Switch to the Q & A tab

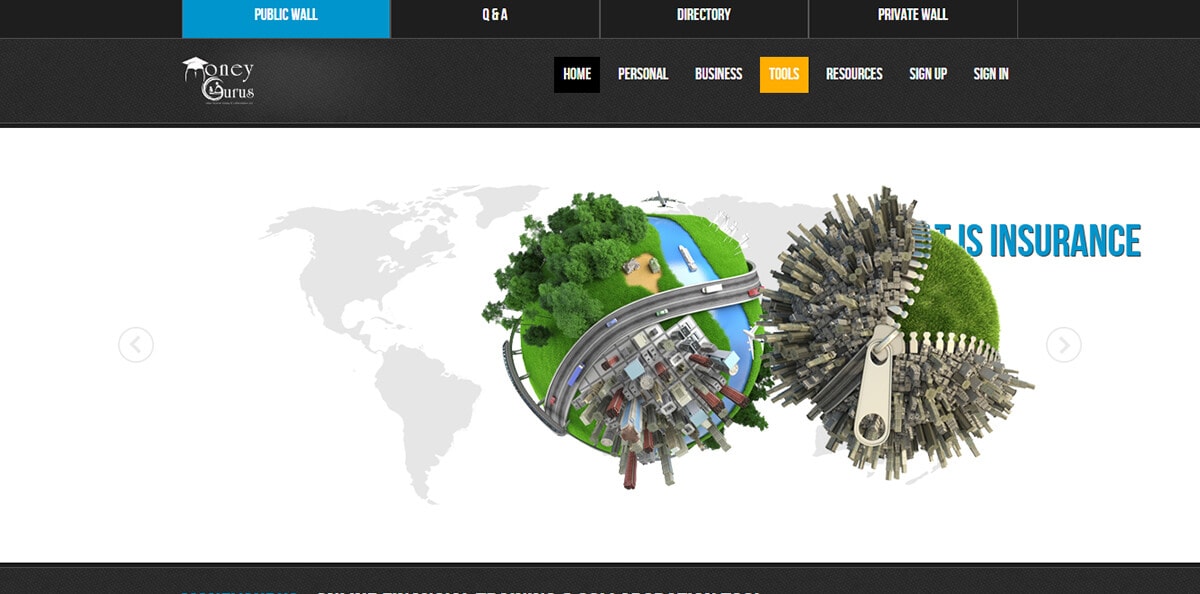click(x=495, y=16)
